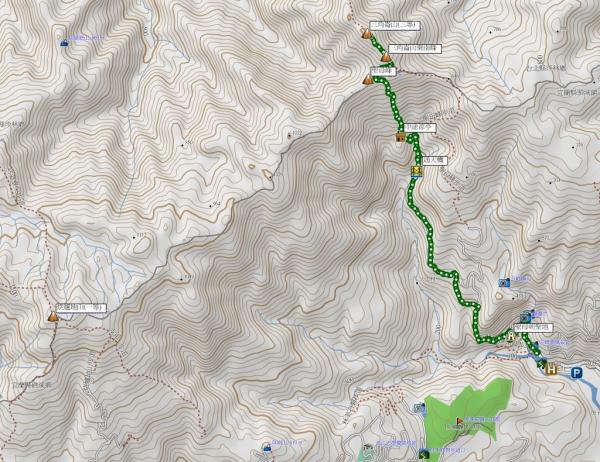Select the label box beside the hut icon

pos(420,127)
